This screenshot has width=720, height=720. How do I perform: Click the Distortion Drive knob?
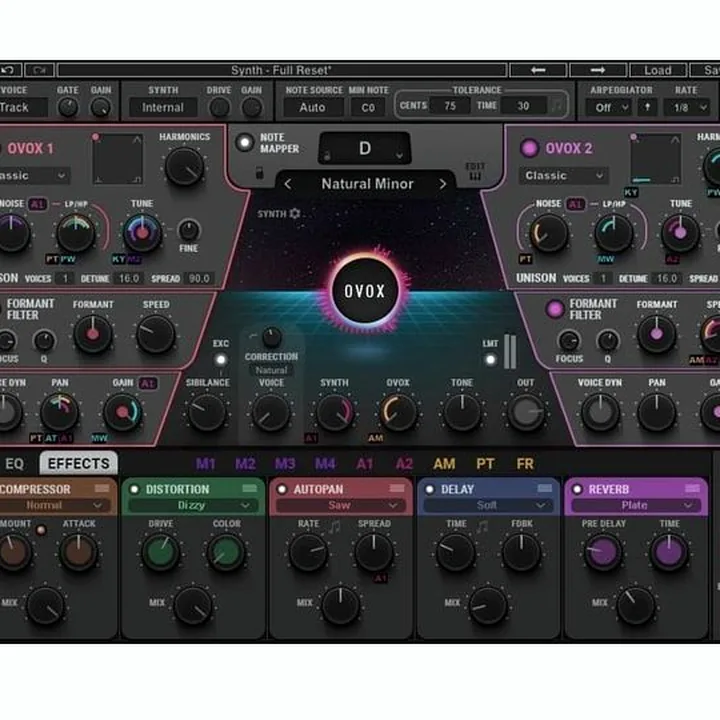[x=160, y=551]
